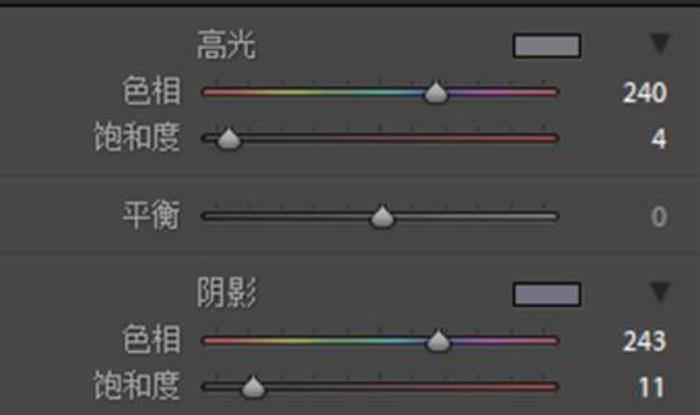Image resolution: width=700 pixels, height=415 pixels.
Task: Select the shadows saturation value 11
Action: coord(651,387)
